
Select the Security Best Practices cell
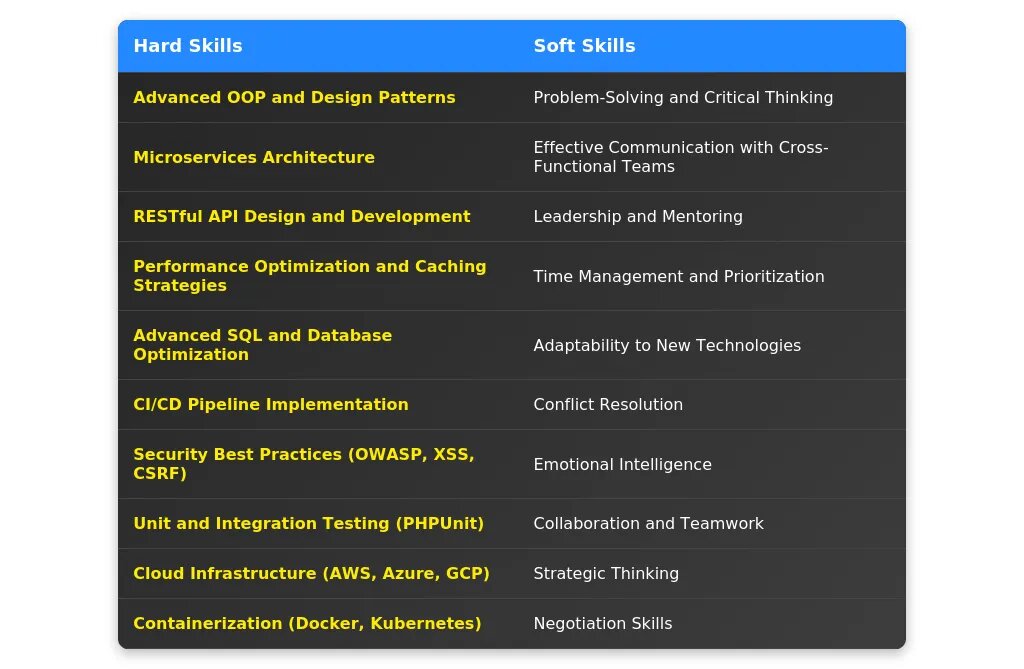pyautogui.click(x=304, y=464)
